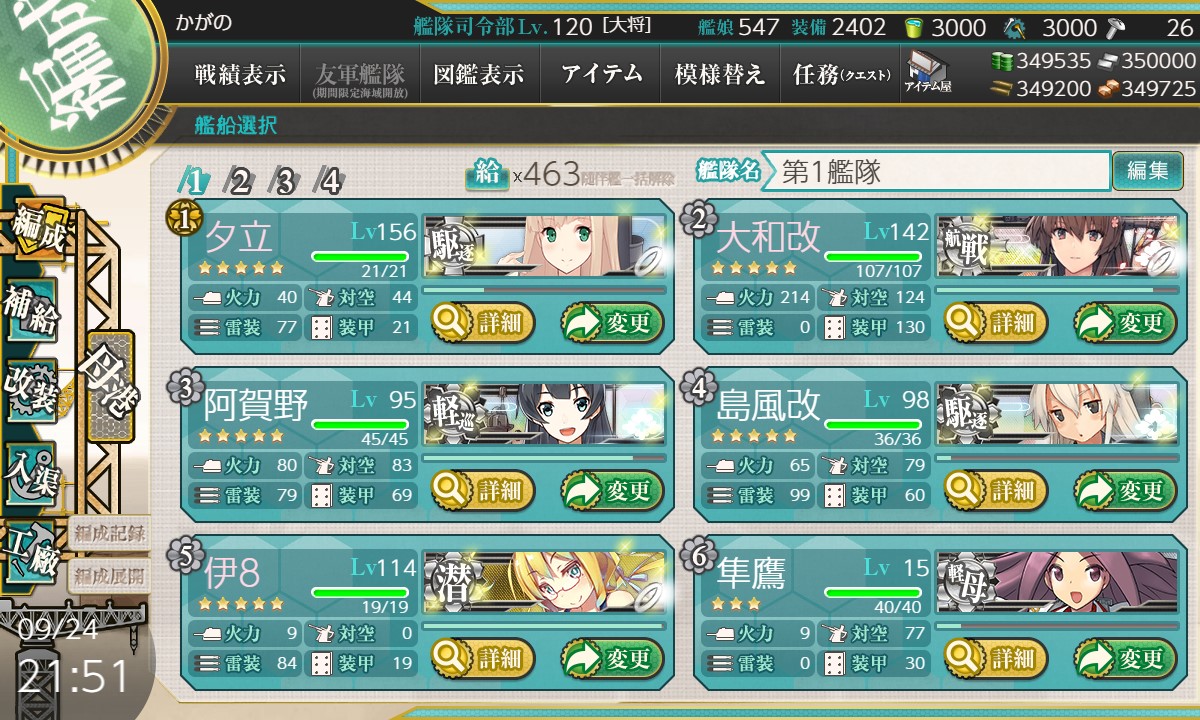The width and height of the screenshot is (1200, 720).
Task: Switch to fleet tab 4
Action: pyautogui.click(x=330, y=181)
